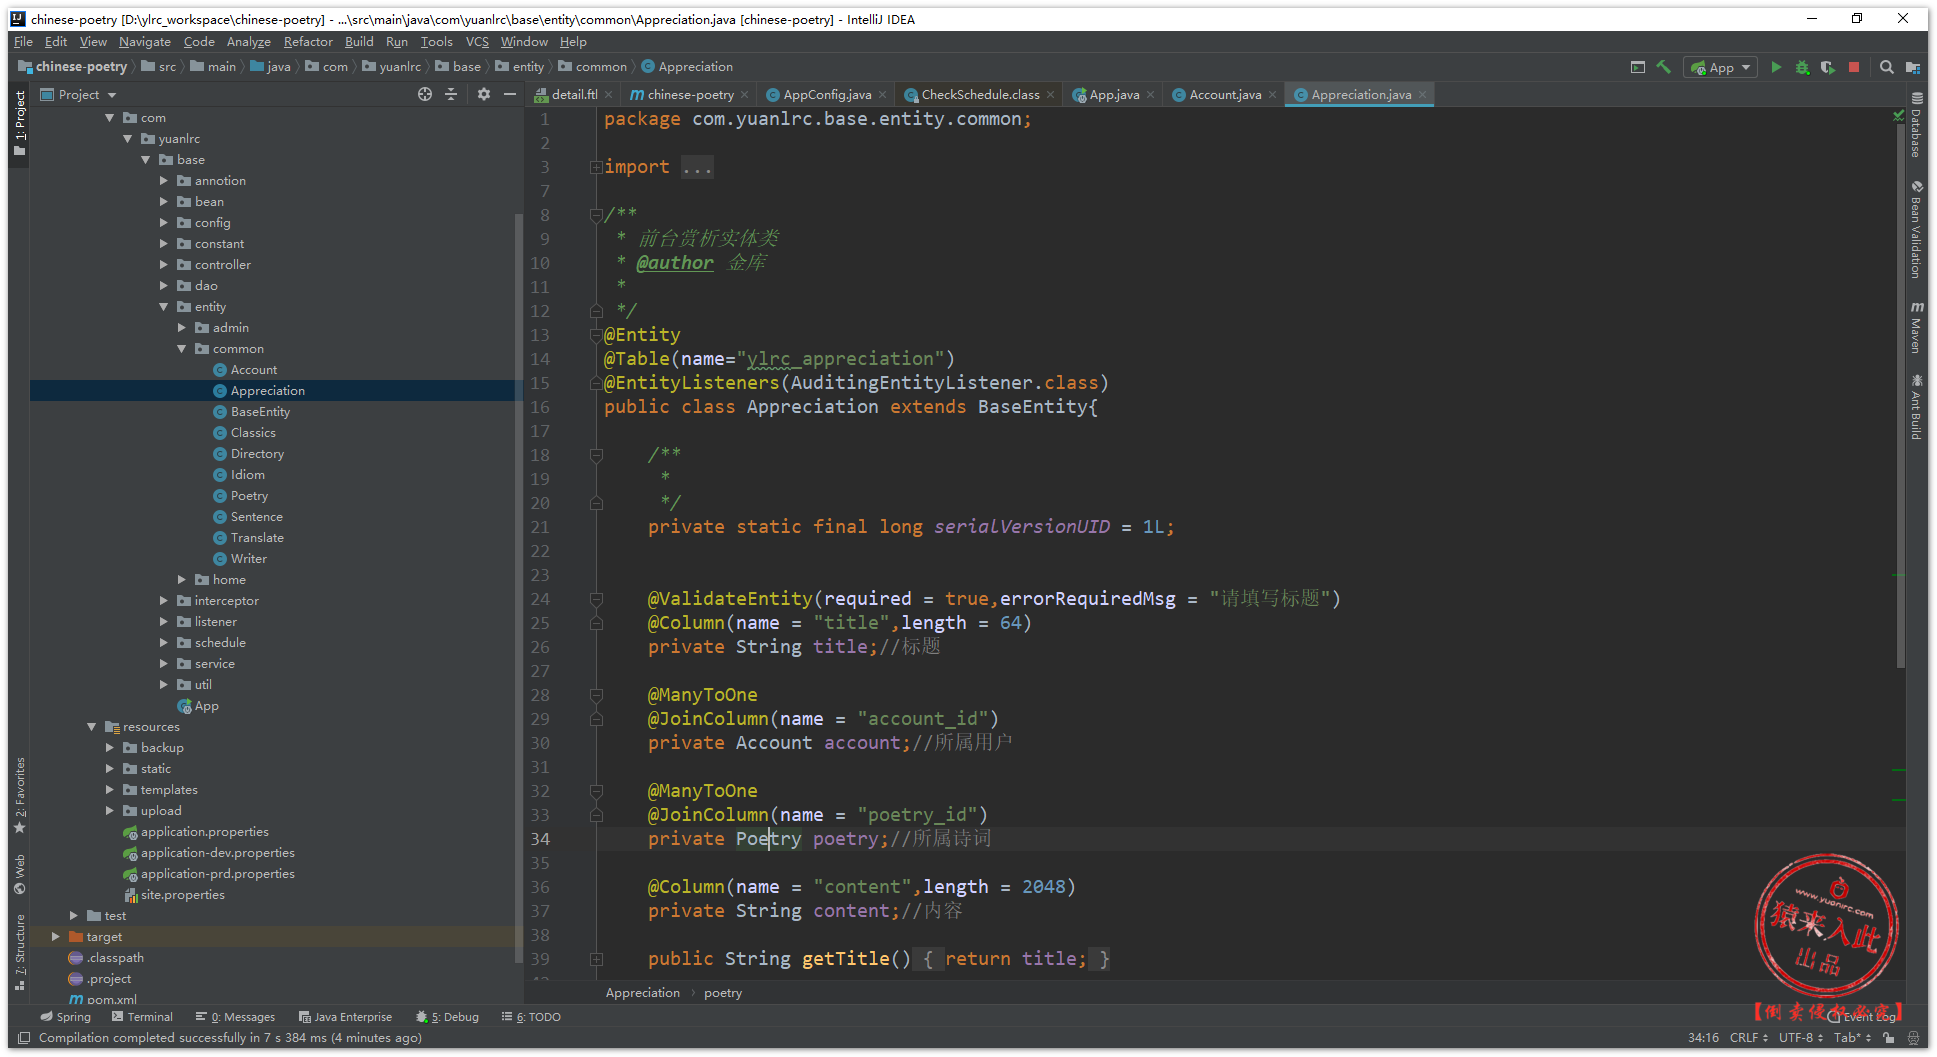Toggle the 5: Debug tool window
Viewport: 1937px width, 1057px height.
448,1017
